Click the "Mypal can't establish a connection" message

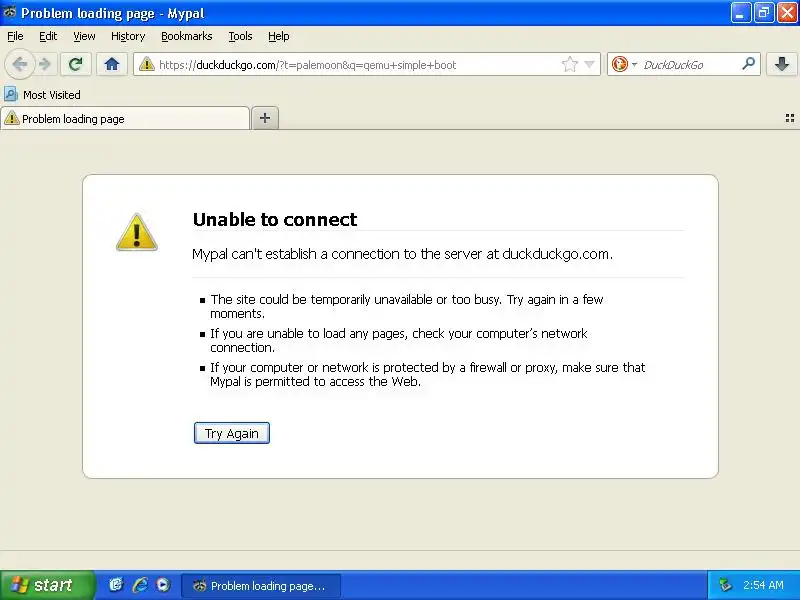(402, 254)
